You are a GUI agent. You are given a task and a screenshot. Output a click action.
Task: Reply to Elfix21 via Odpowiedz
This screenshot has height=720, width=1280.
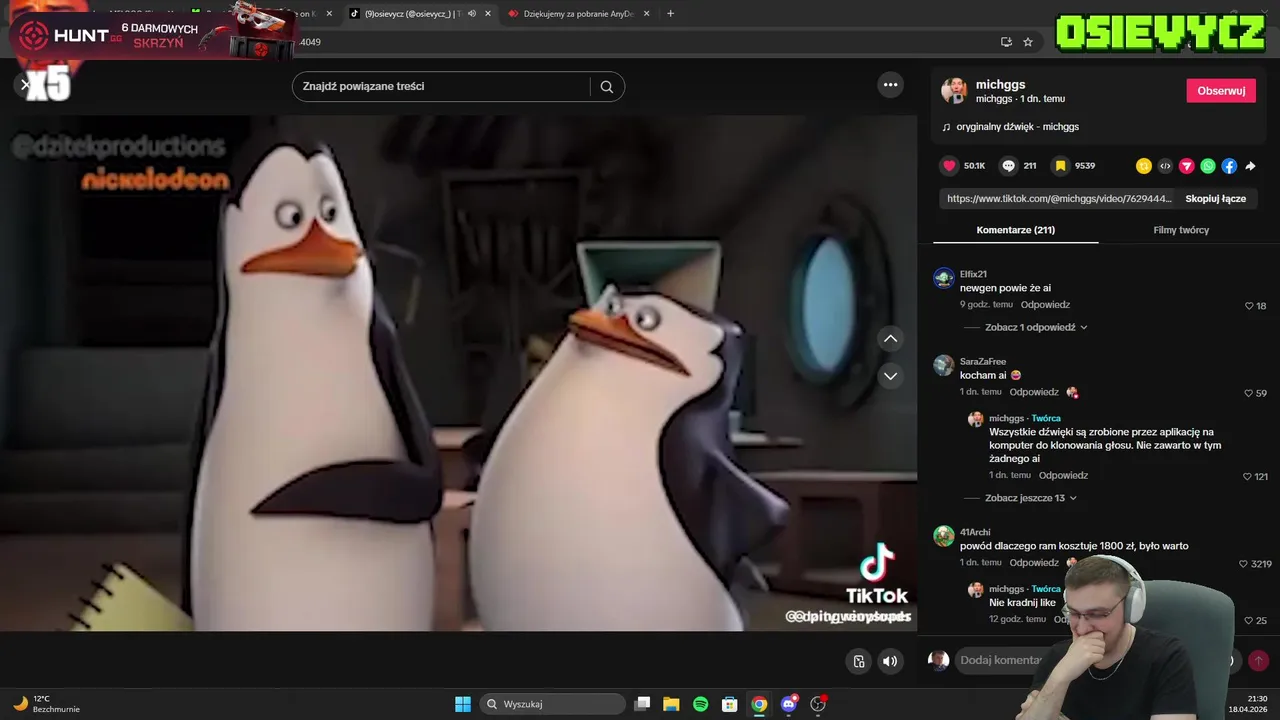1045,305
